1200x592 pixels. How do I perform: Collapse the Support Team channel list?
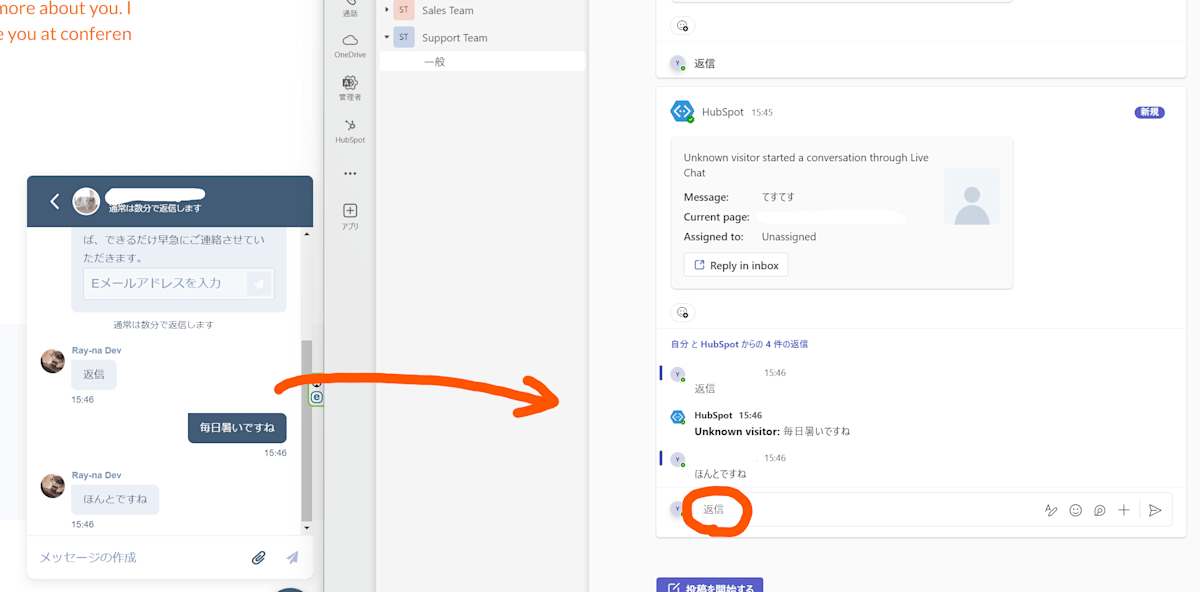pyautogui.click(x=387, y=37)
